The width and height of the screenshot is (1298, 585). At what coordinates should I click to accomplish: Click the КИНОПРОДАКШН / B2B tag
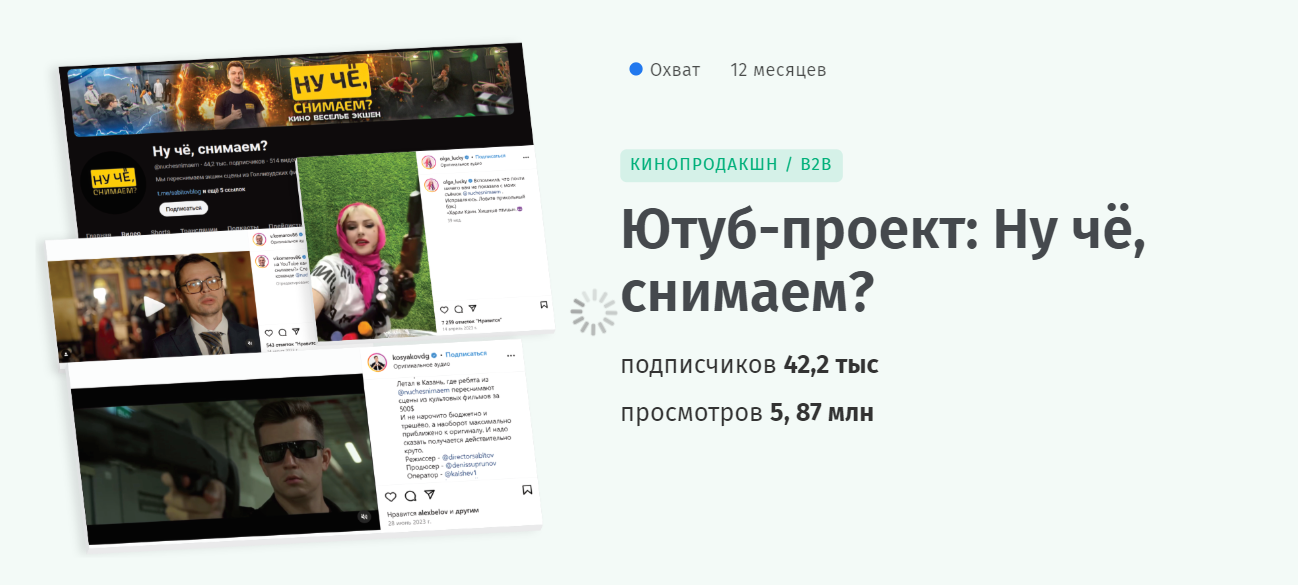click(x=731, y=165)
